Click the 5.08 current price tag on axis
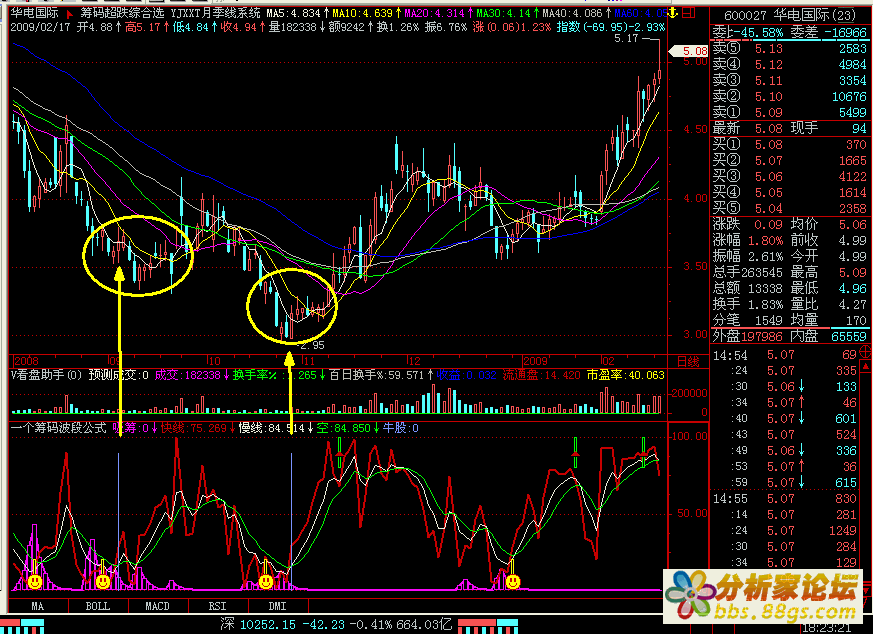 [689, 51]
